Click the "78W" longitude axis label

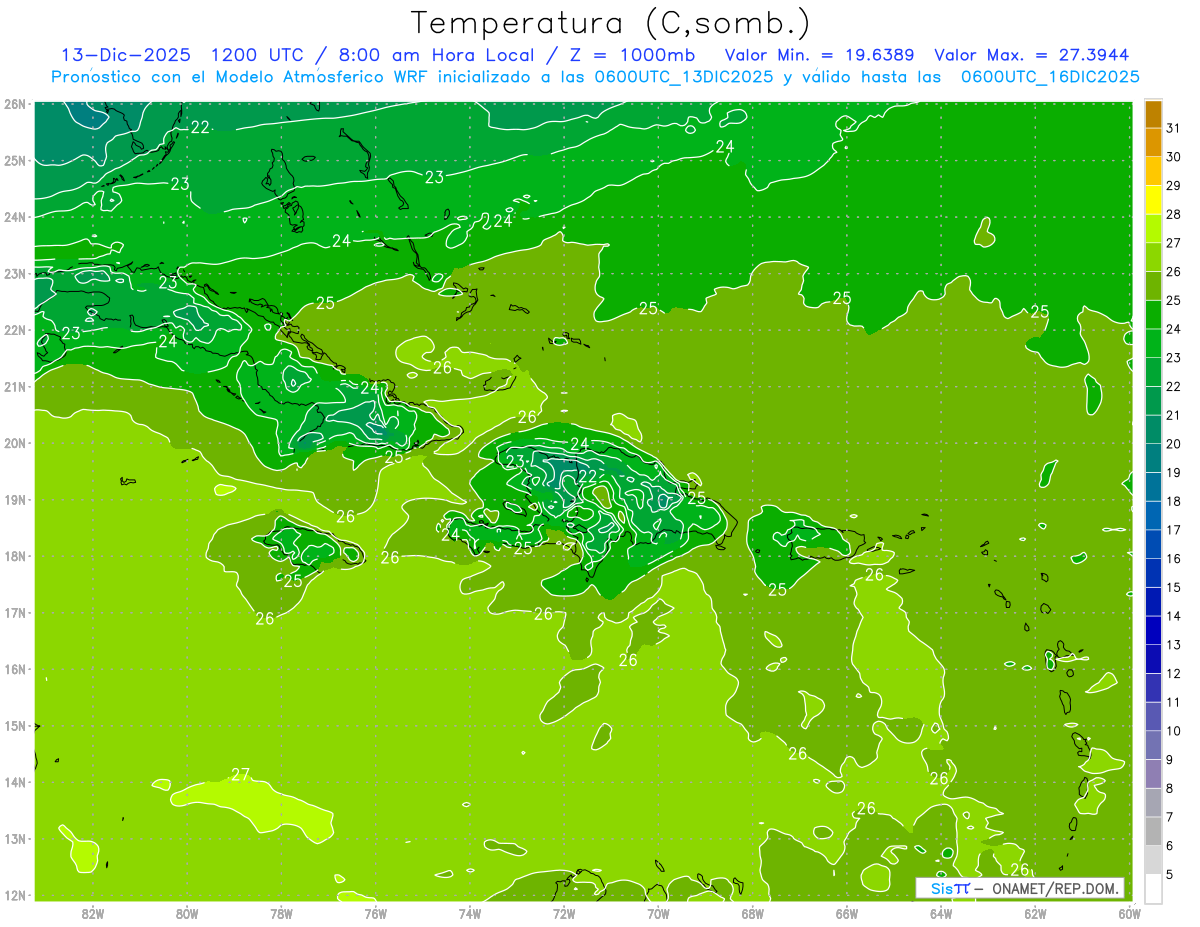click(281, 913)
